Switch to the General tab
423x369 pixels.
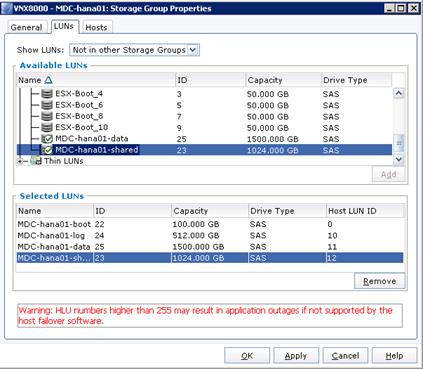(26, 27)
